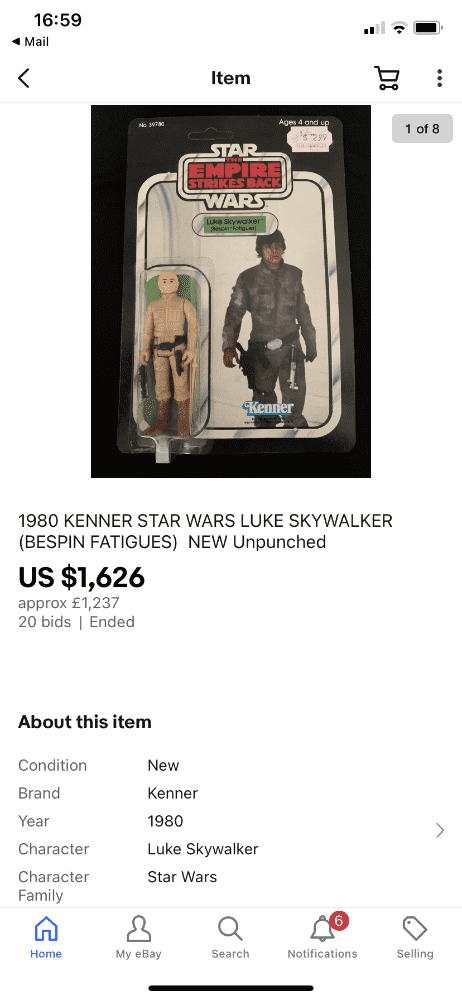Open the shopping cart
This screenshot has width=462, height=1000.
386,78
